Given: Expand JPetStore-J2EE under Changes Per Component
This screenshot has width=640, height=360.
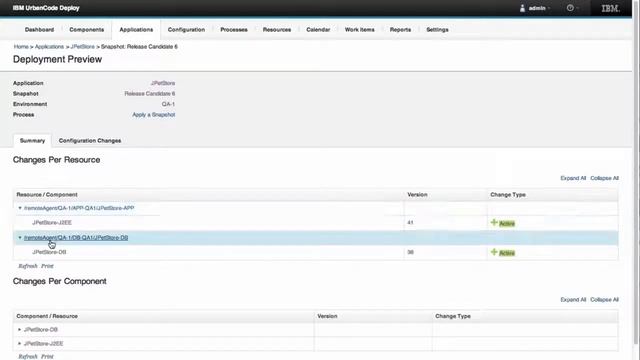Looking at the screenshot, I should pyautogui.click(x=19, y=344).
